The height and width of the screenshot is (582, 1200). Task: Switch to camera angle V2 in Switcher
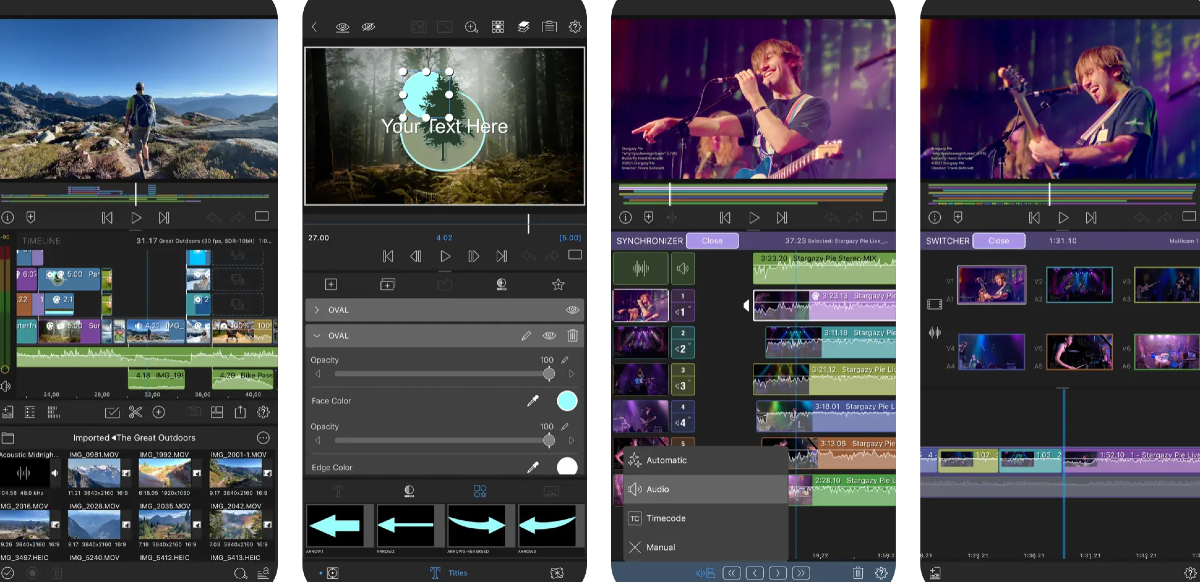pos(1079,284)
